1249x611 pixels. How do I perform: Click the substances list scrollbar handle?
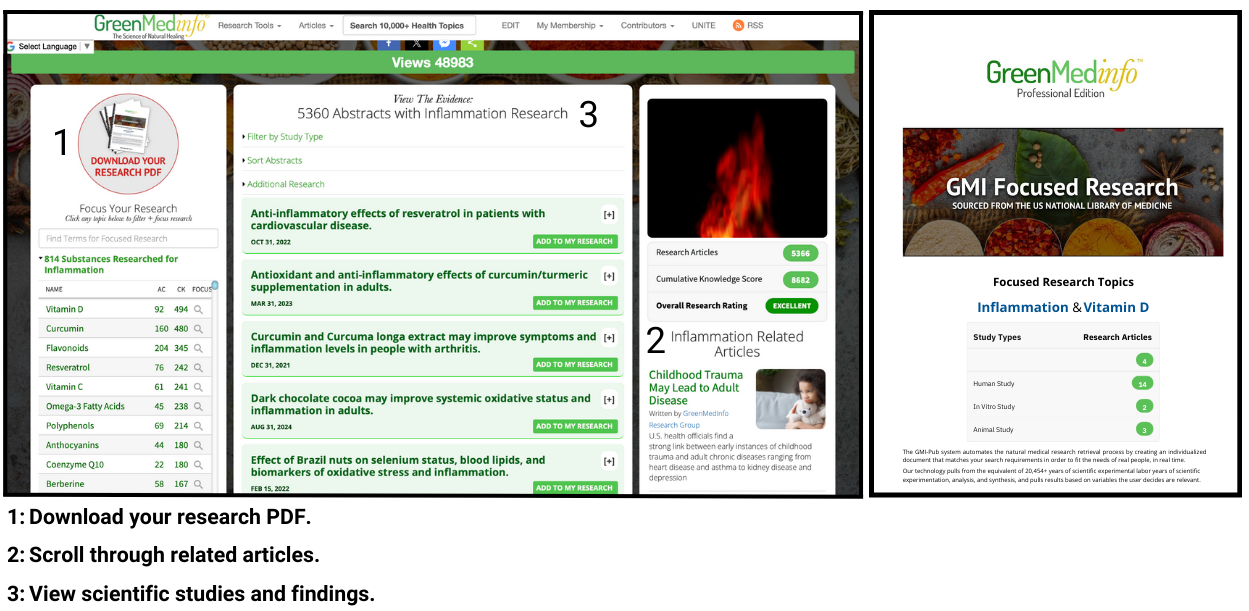pyautogui.click(x=215, y=285)
